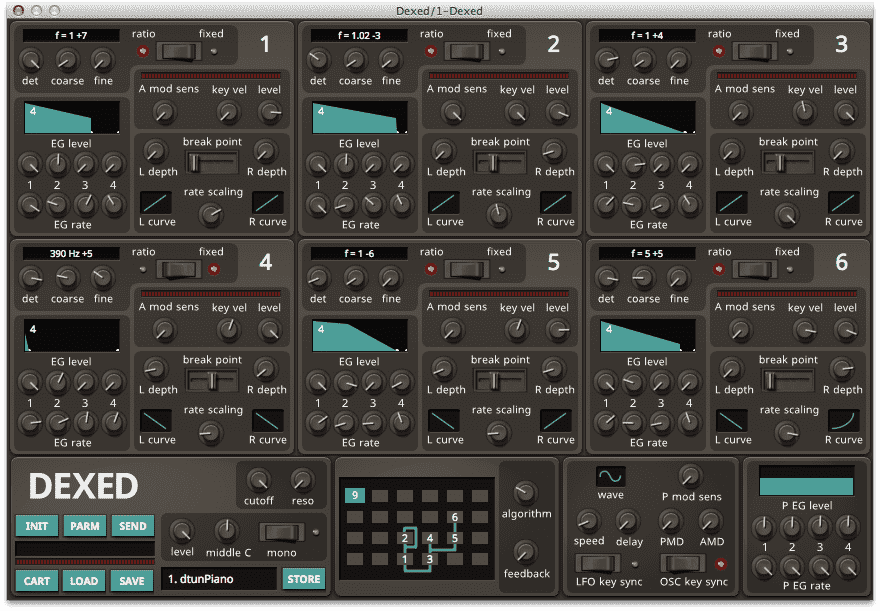Click the algorithm knob
This screenshot has height=611, width=880.
click(525, 493)
